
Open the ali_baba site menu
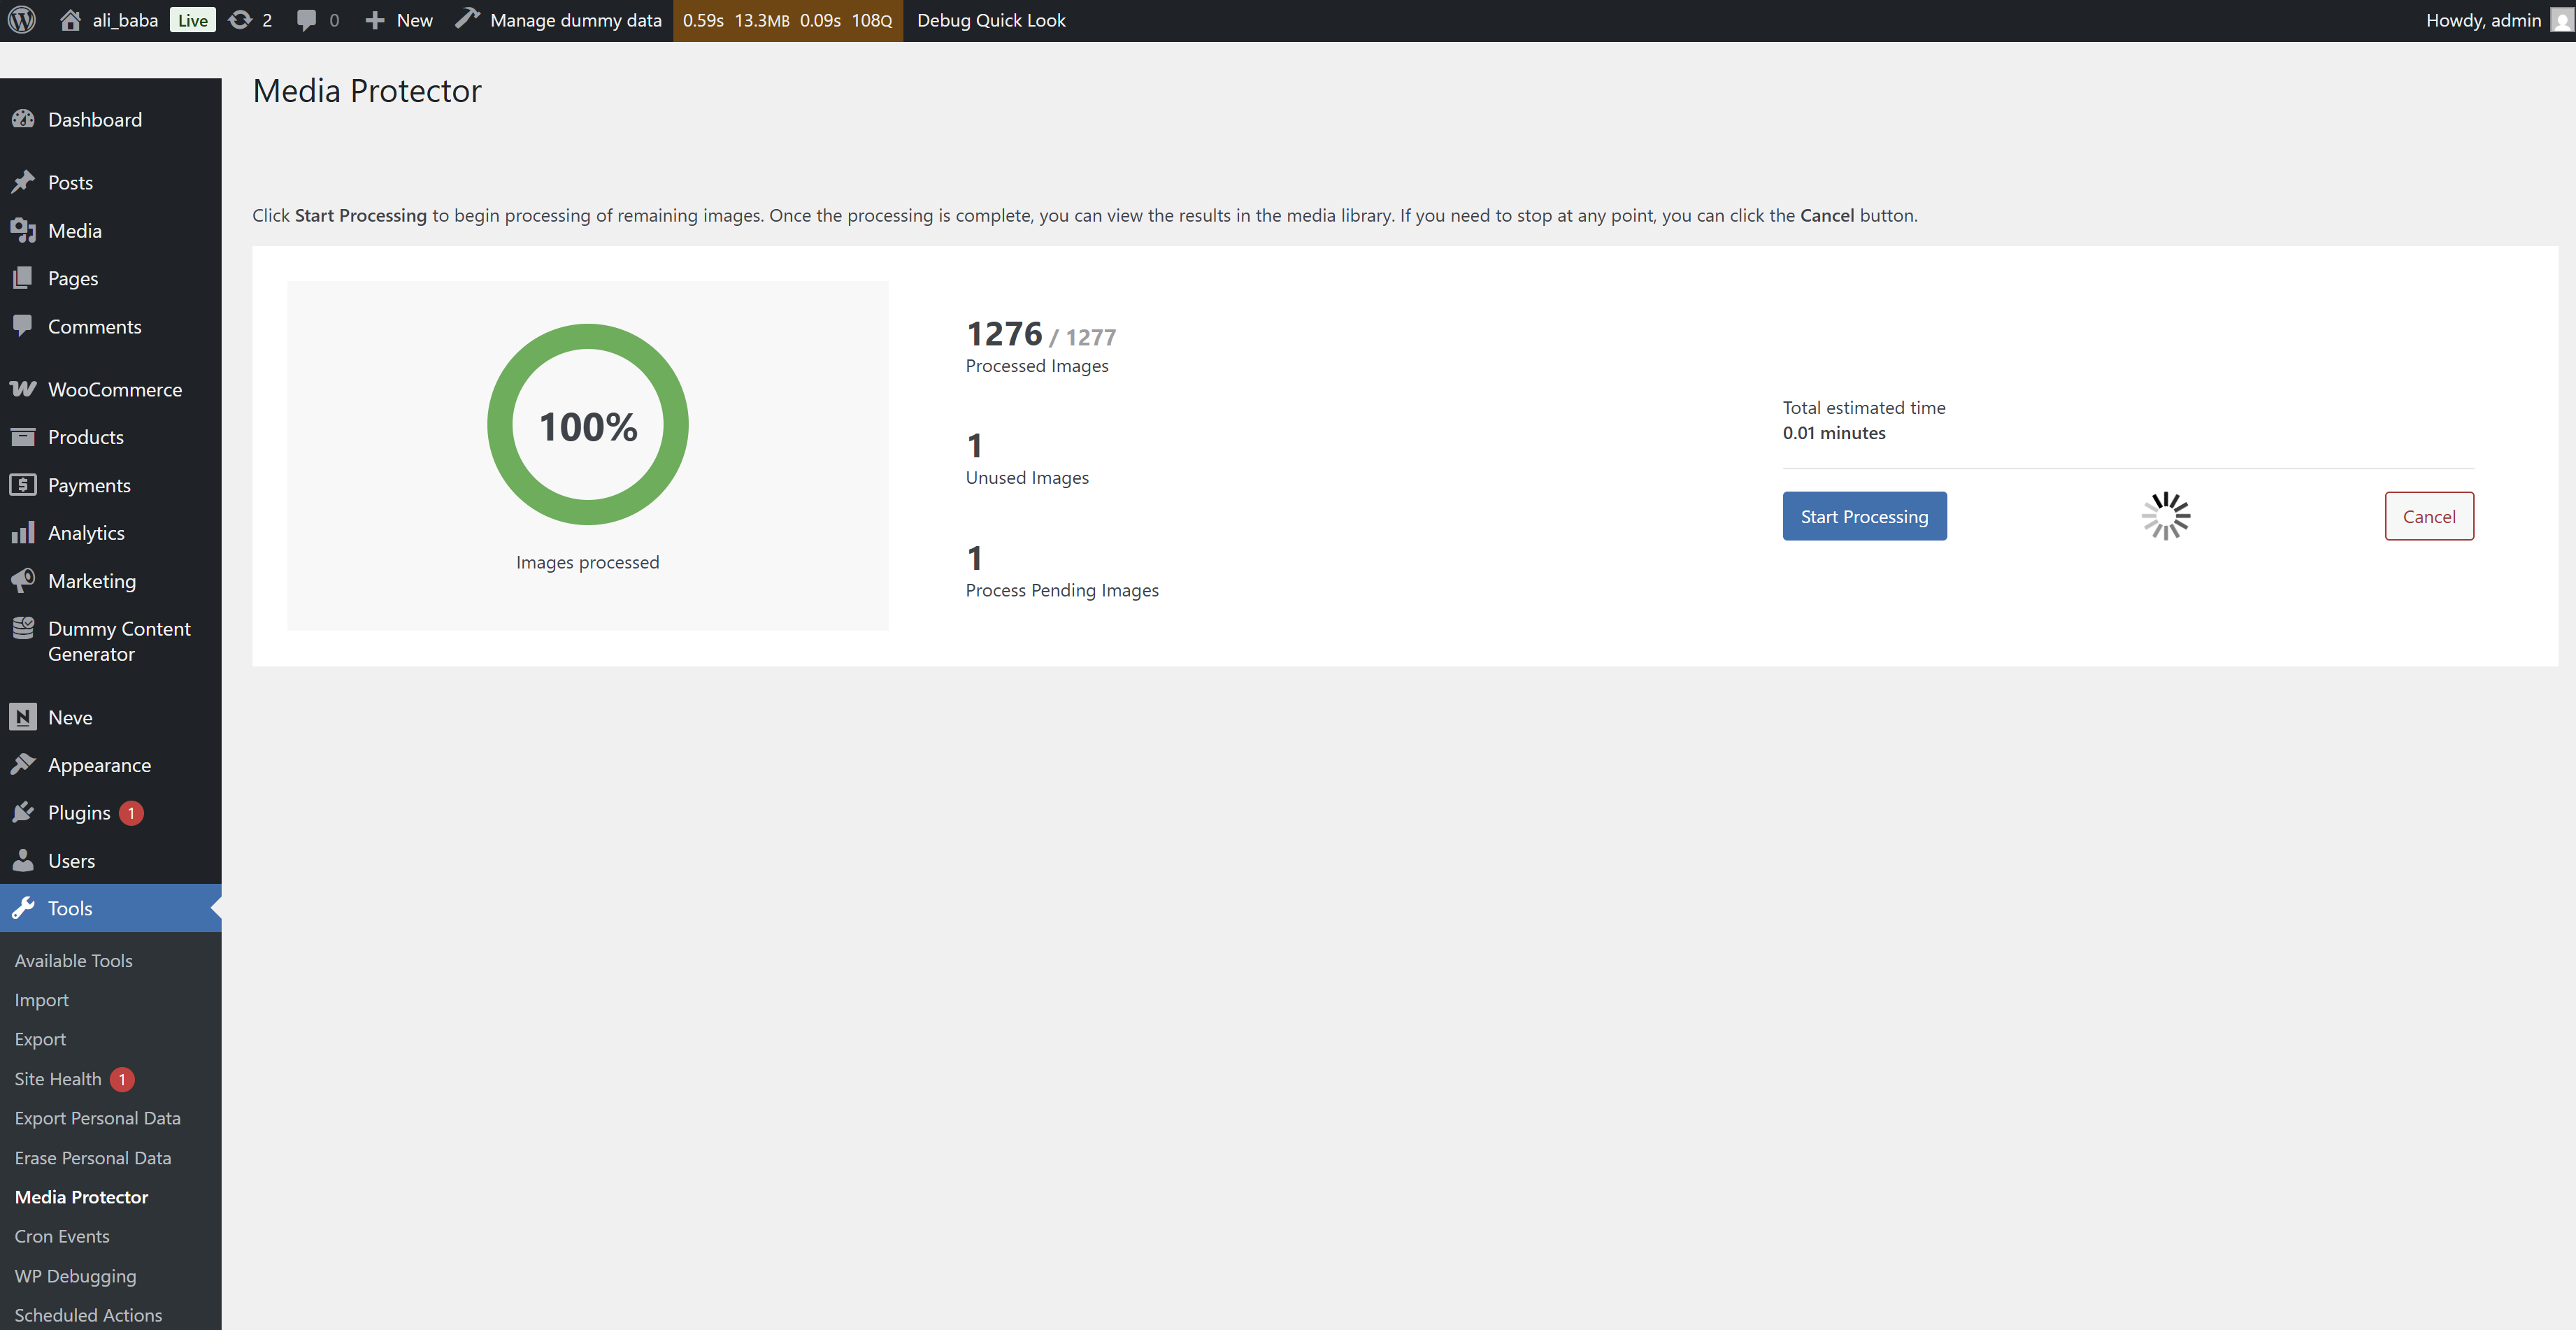[124, 20]
